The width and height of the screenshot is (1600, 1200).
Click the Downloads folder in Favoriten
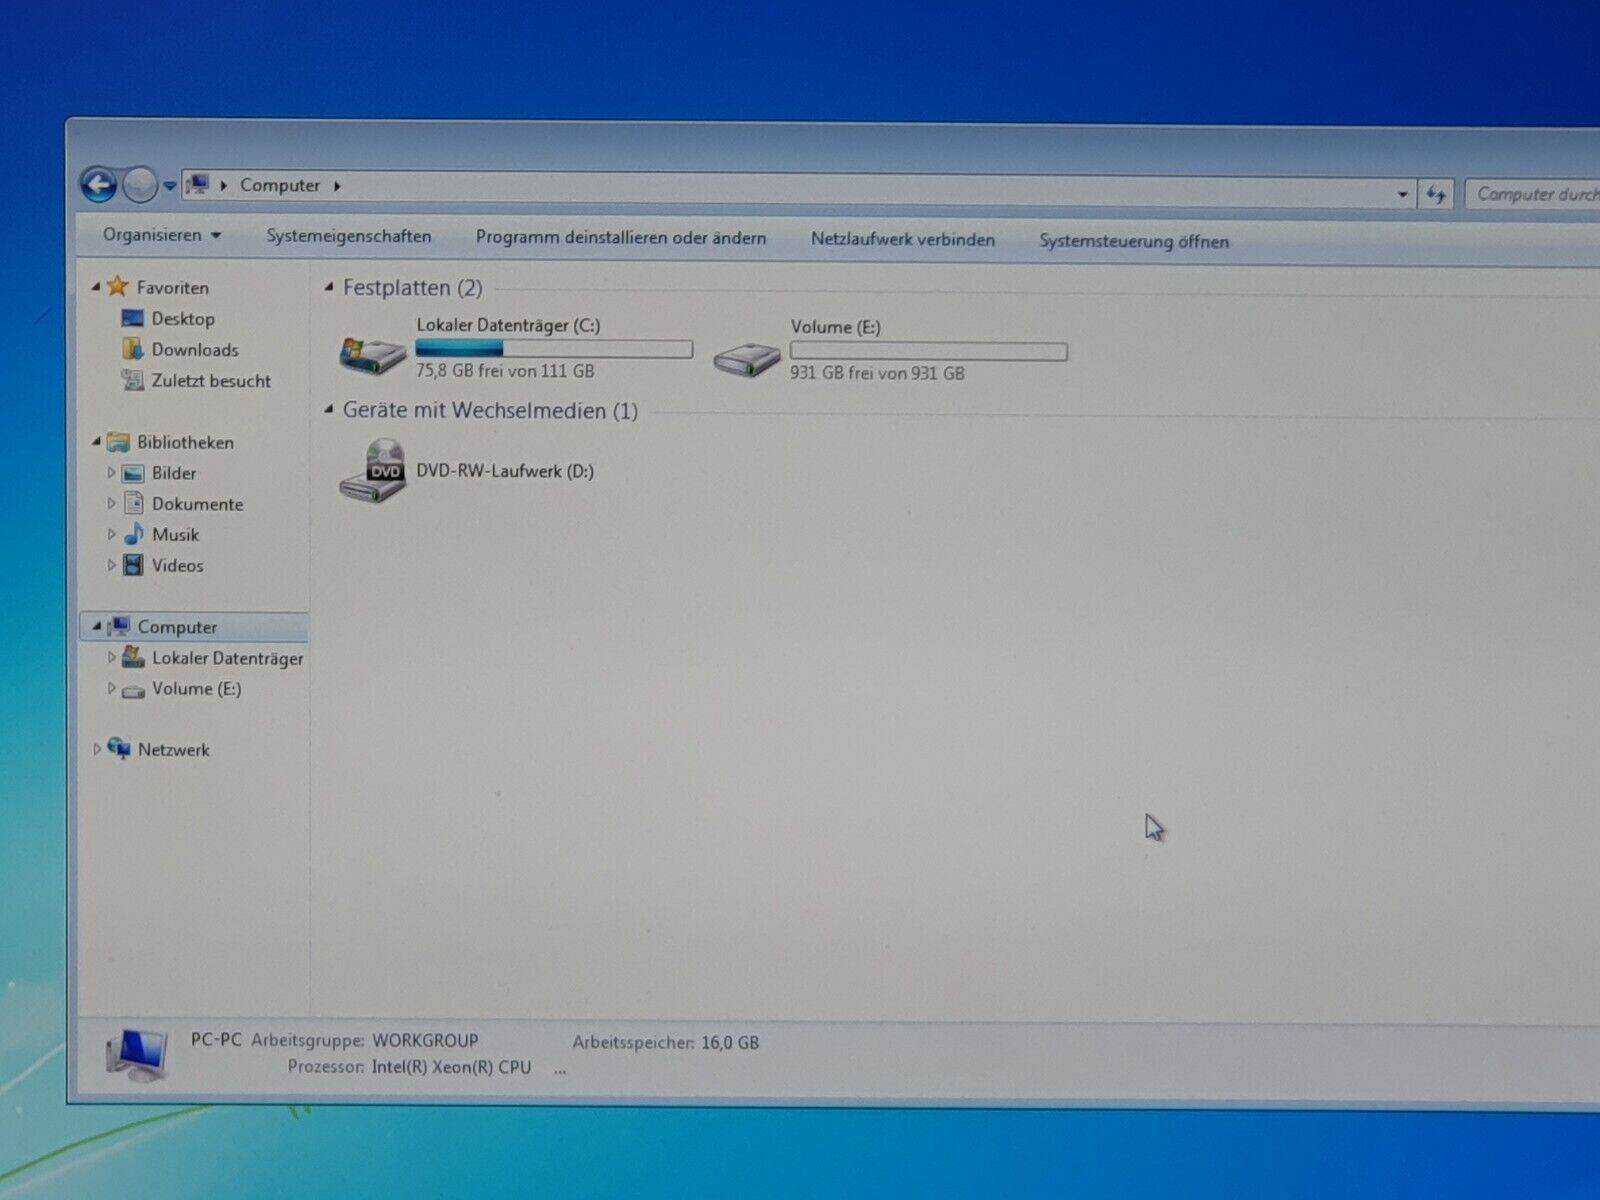click(194, 350)
